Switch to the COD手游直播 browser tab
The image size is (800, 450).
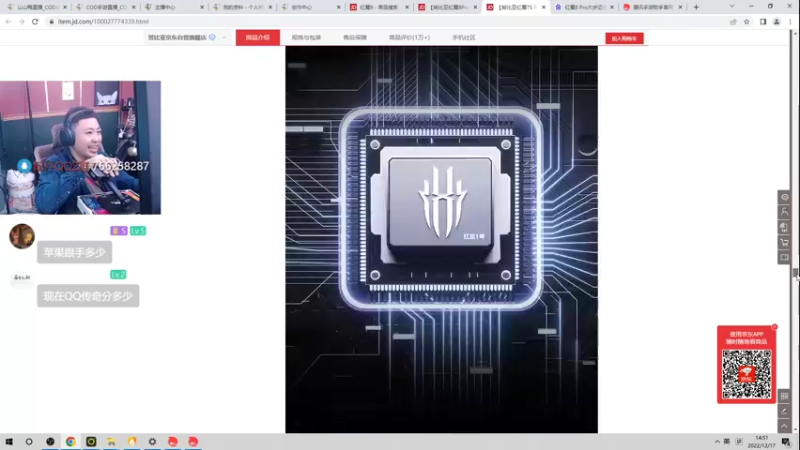point(105,7)
